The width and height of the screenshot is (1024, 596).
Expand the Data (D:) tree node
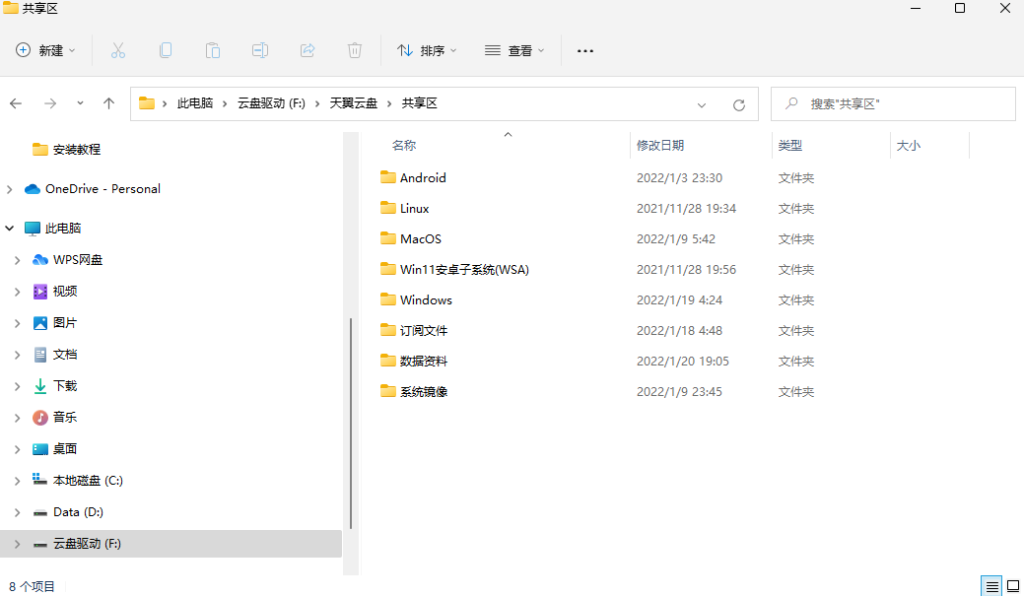click(x=17, y=512)
